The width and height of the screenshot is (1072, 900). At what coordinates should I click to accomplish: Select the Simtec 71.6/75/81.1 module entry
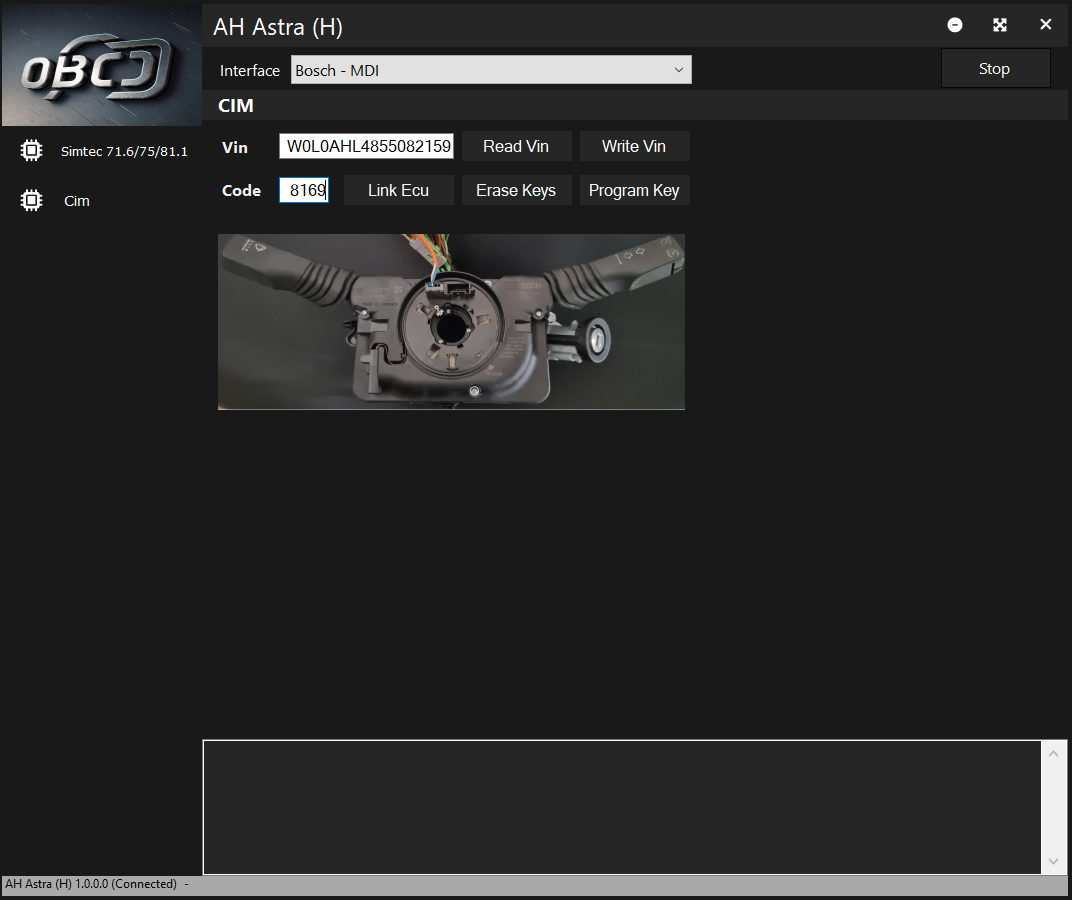pyautogui.click(x=124, y=151)
